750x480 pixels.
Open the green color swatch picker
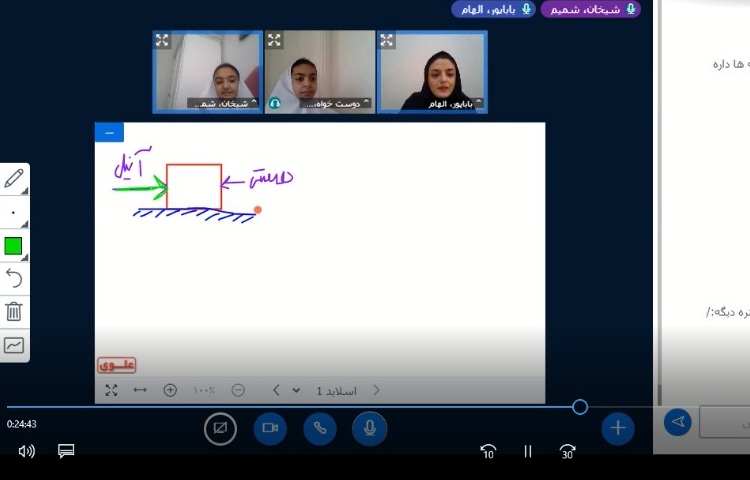pos(14,246)
